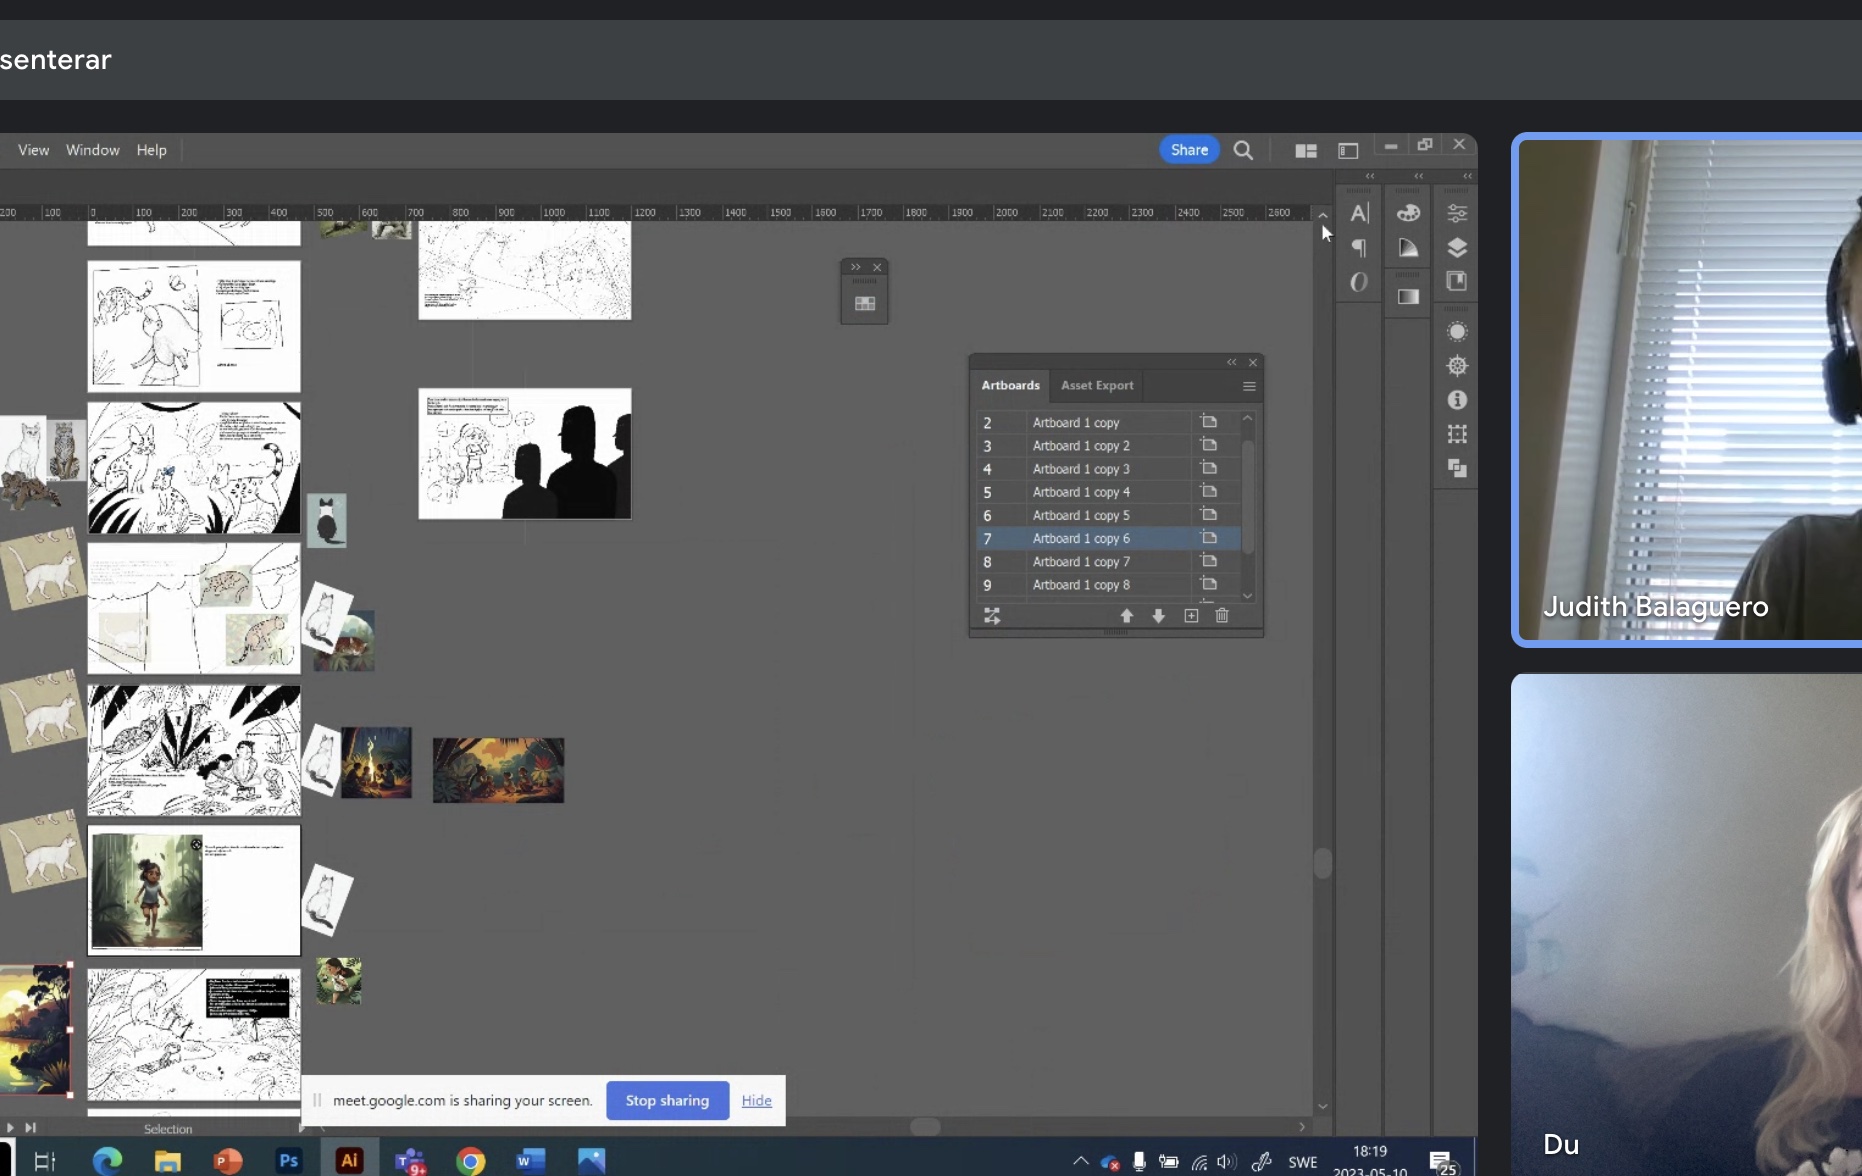Open the Window menu
The width and height of the screenshot is (1862, 1176).
click(93, 150)
